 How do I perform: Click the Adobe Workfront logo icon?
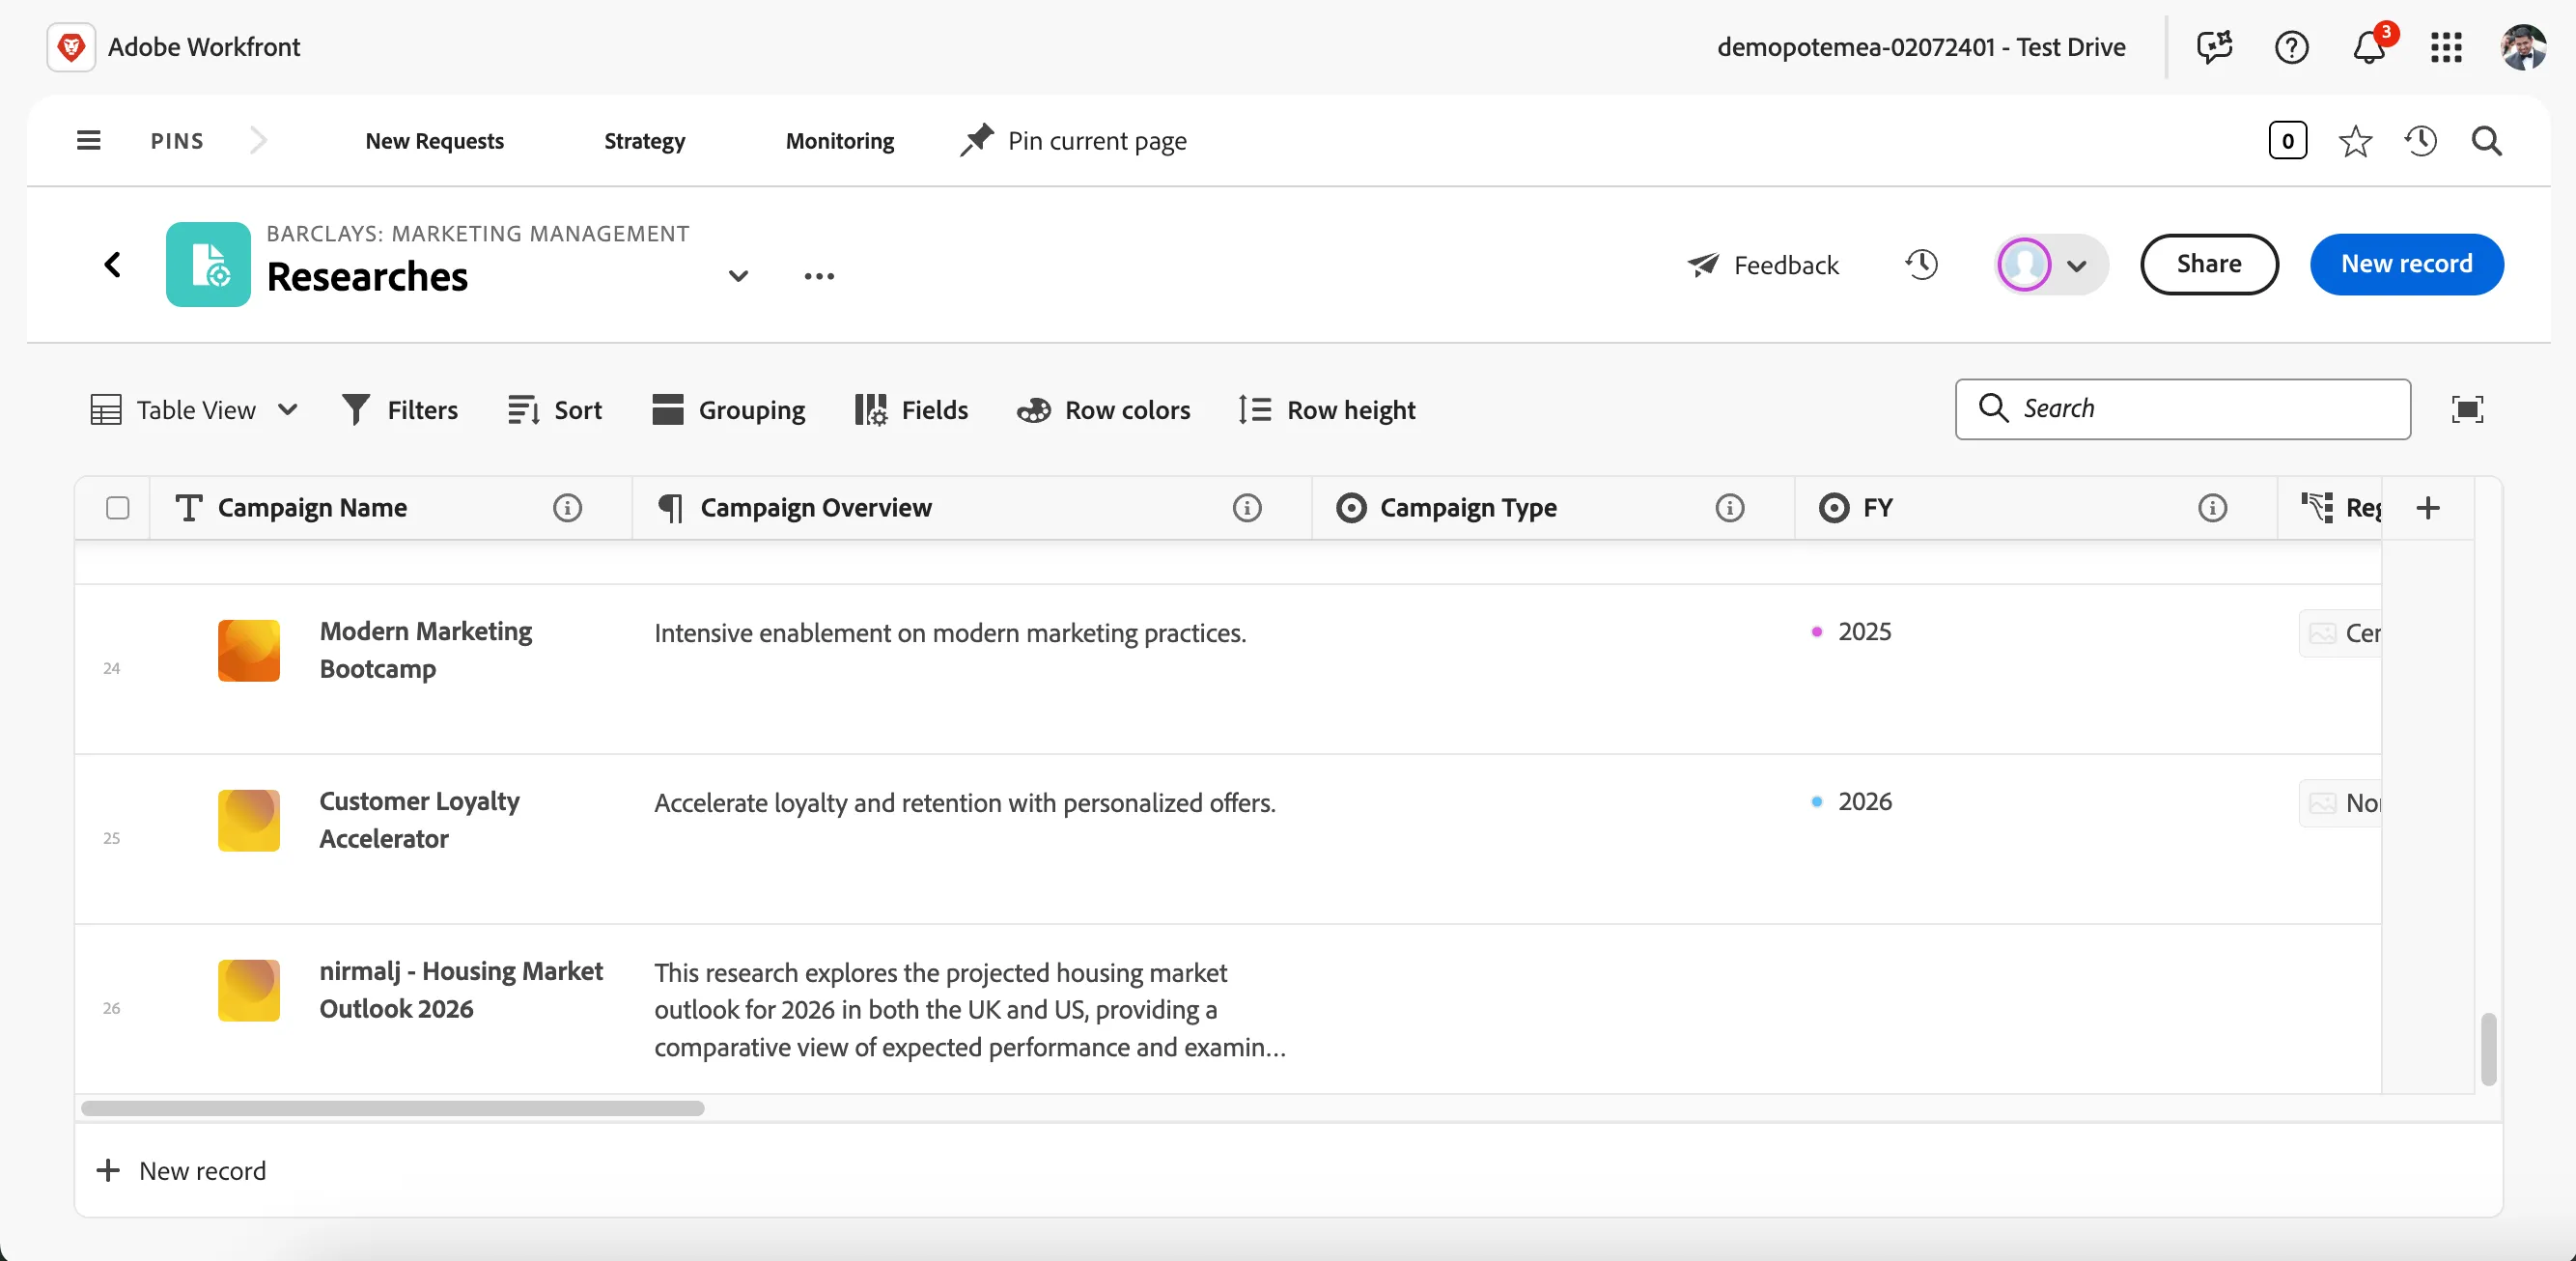(71, 47)
